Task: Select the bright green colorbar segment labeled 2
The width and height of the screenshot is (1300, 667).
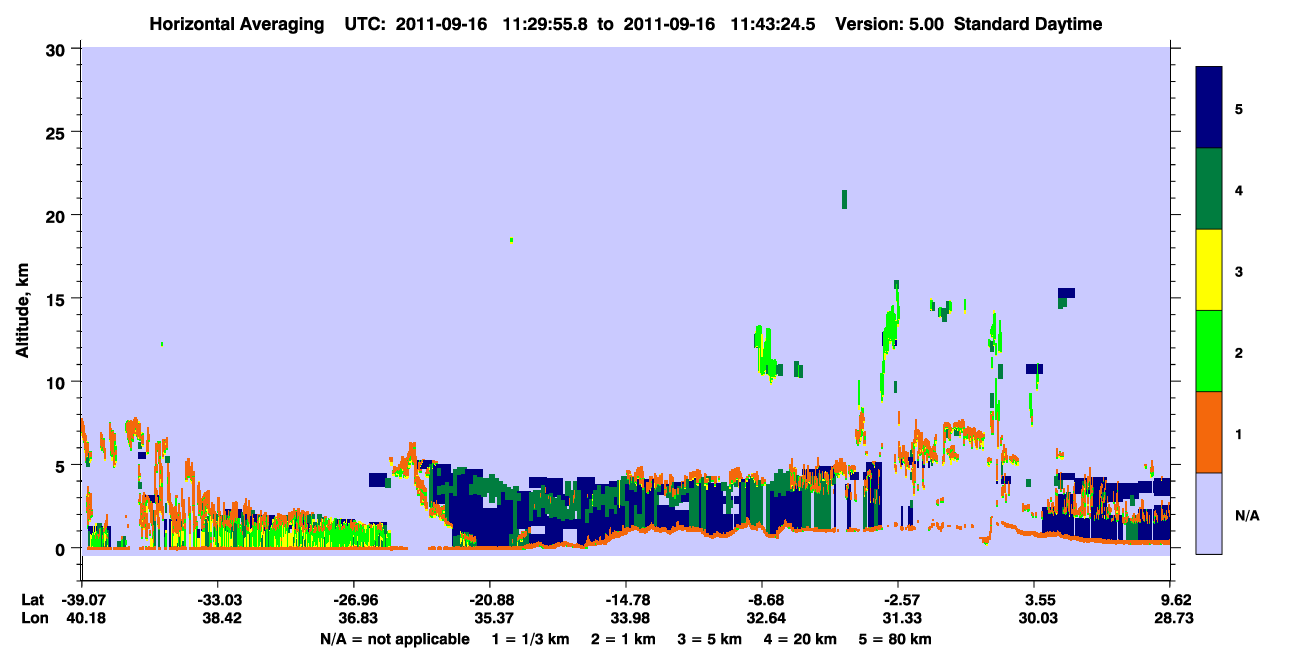Action: click(x=1209, y=351)
